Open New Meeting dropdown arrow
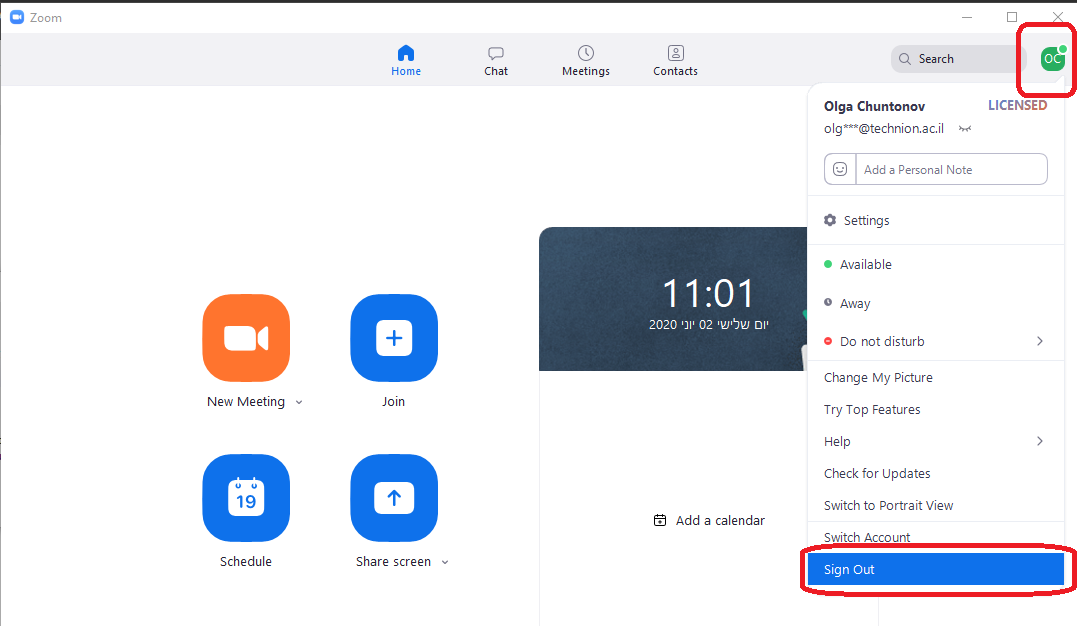This screenshot has width=1077, height=627. [x=299, y=402]
